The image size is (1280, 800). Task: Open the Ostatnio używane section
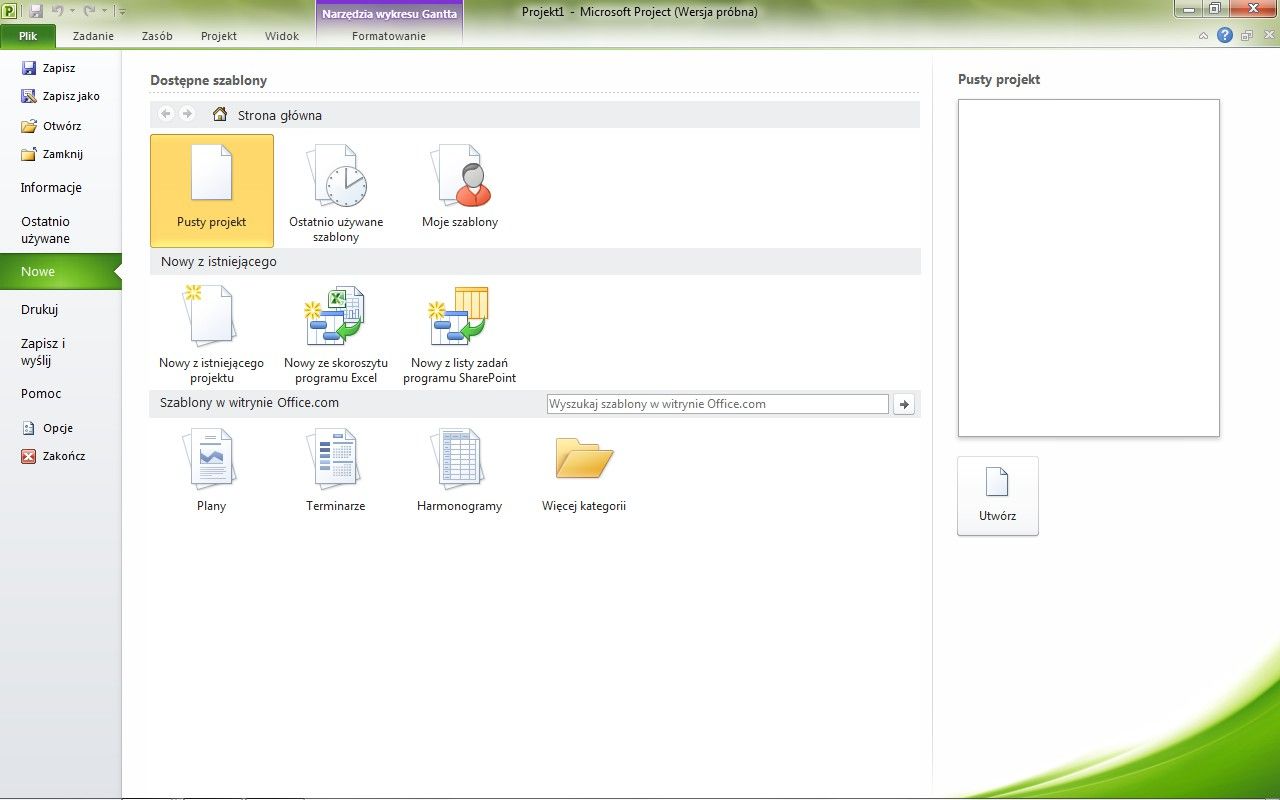pyautogui.click(x=46, y=230)
